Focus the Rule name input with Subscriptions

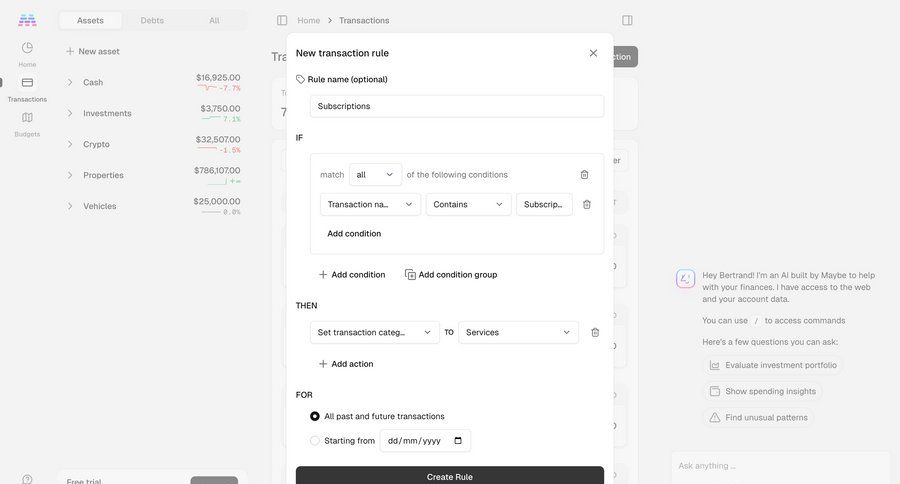pyautogui.click(x=457, y=106)
